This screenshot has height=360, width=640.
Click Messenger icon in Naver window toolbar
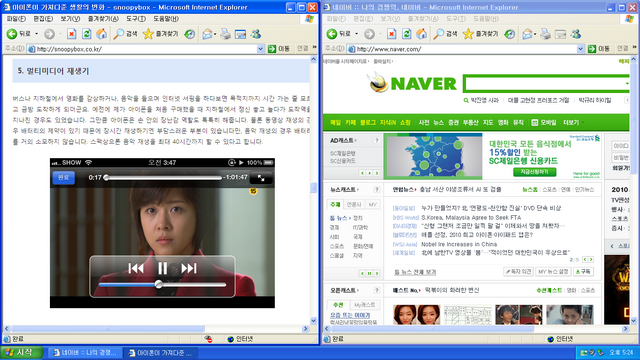(x=576, y=34)
